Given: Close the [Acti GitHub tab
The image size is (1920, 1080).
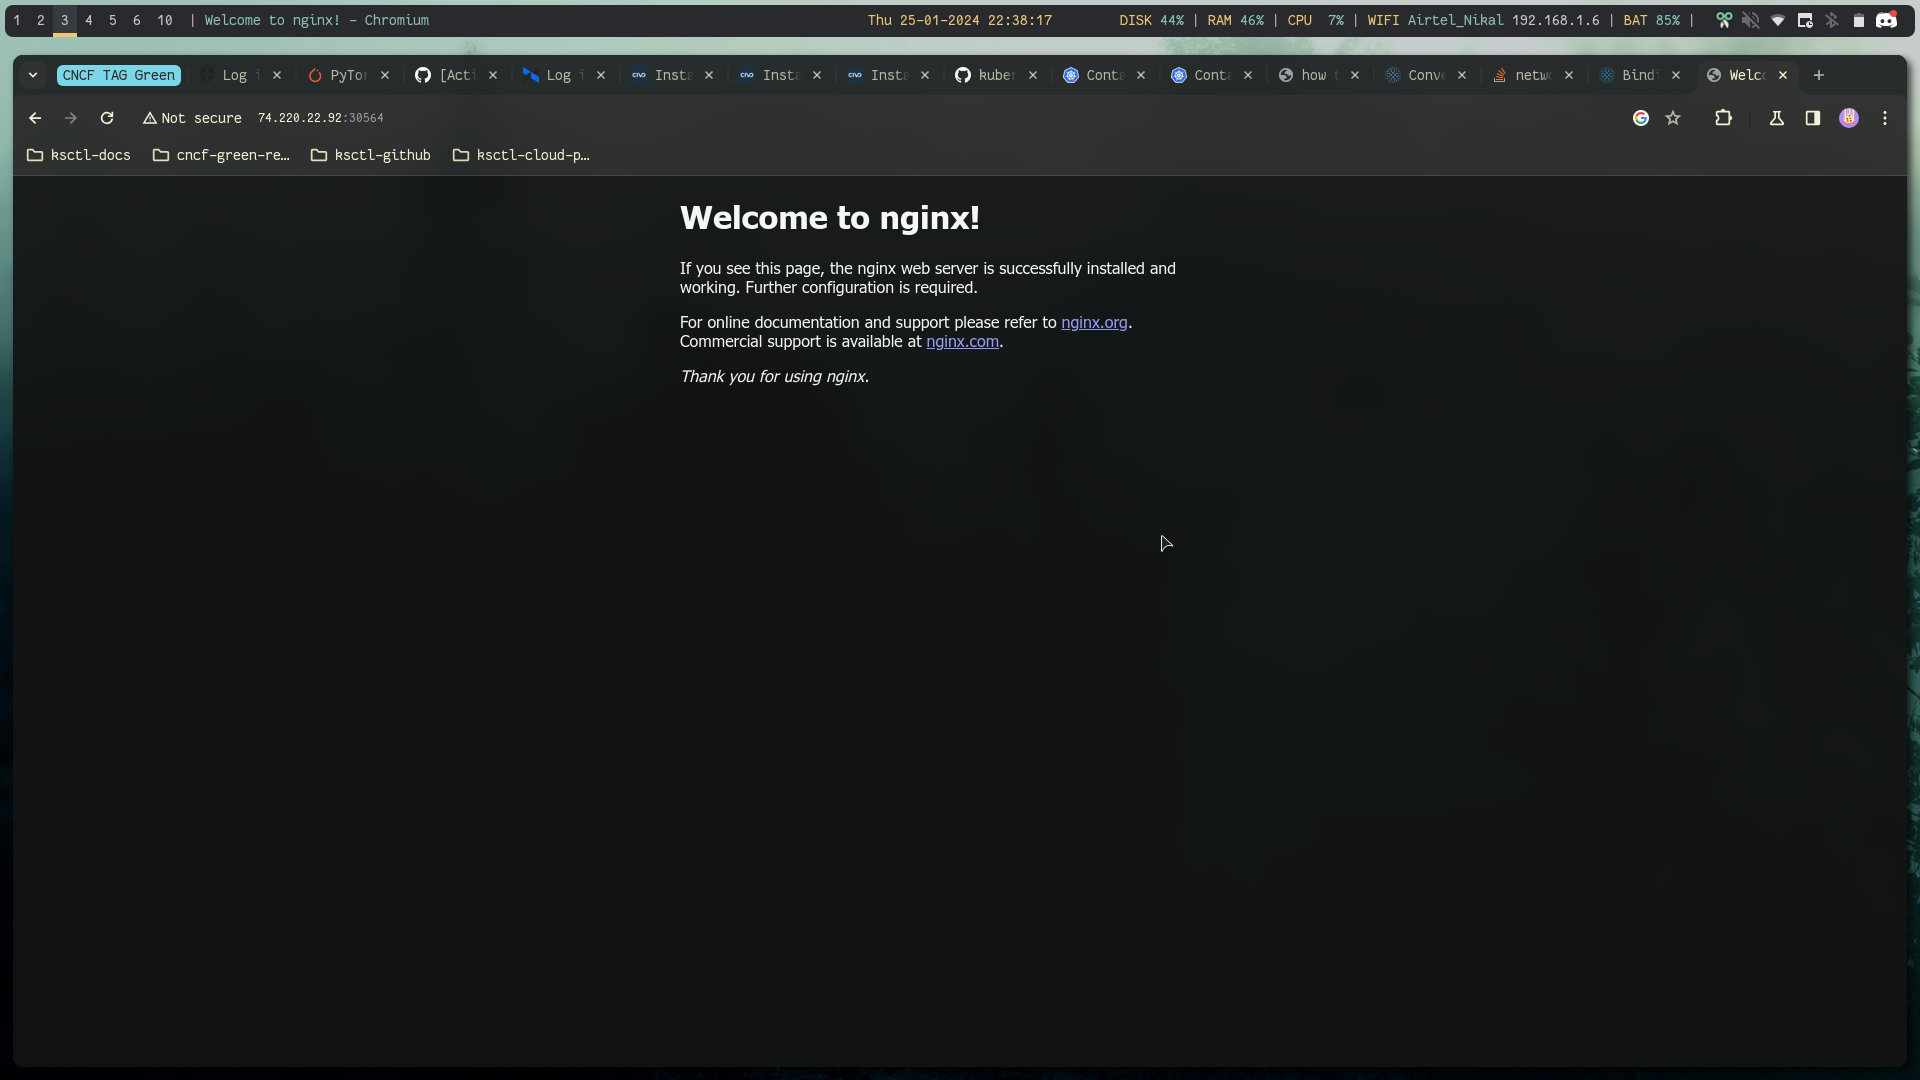Looking at the screenshot, I should [493, 75].
